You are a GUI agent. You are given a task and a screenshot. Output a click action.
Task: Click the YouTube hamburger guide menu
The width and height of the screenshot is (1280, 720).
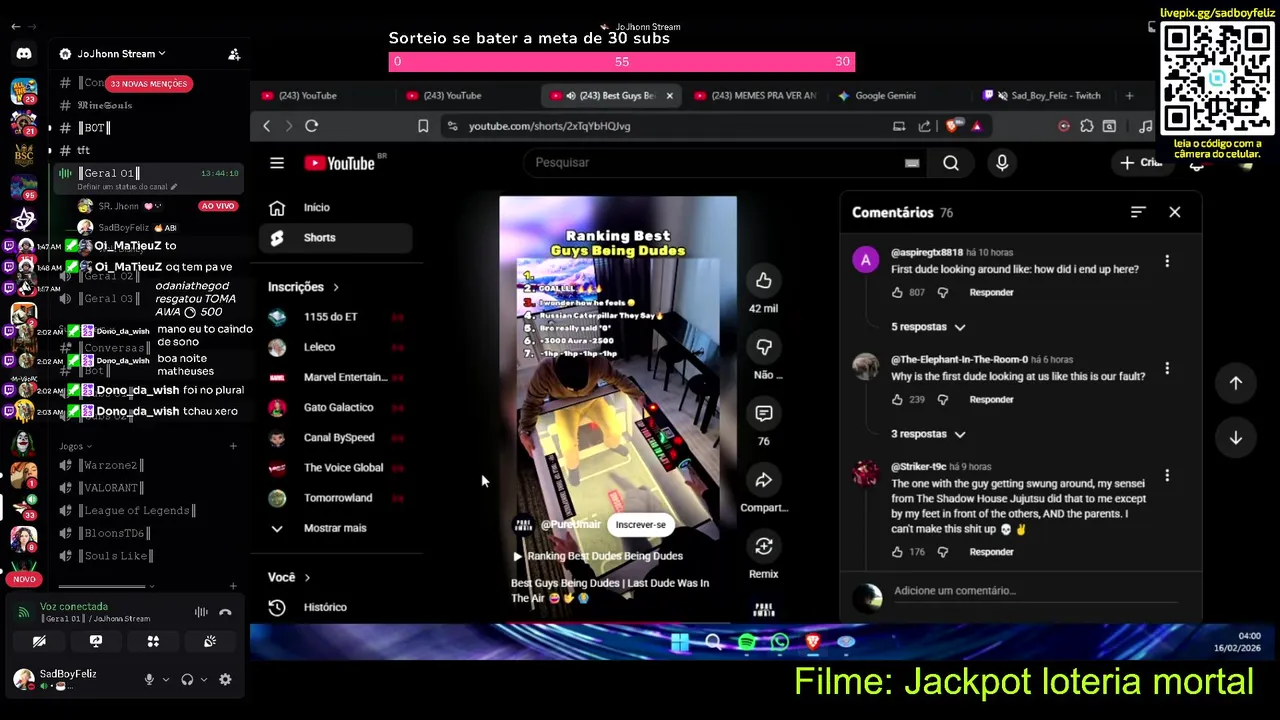277,163
